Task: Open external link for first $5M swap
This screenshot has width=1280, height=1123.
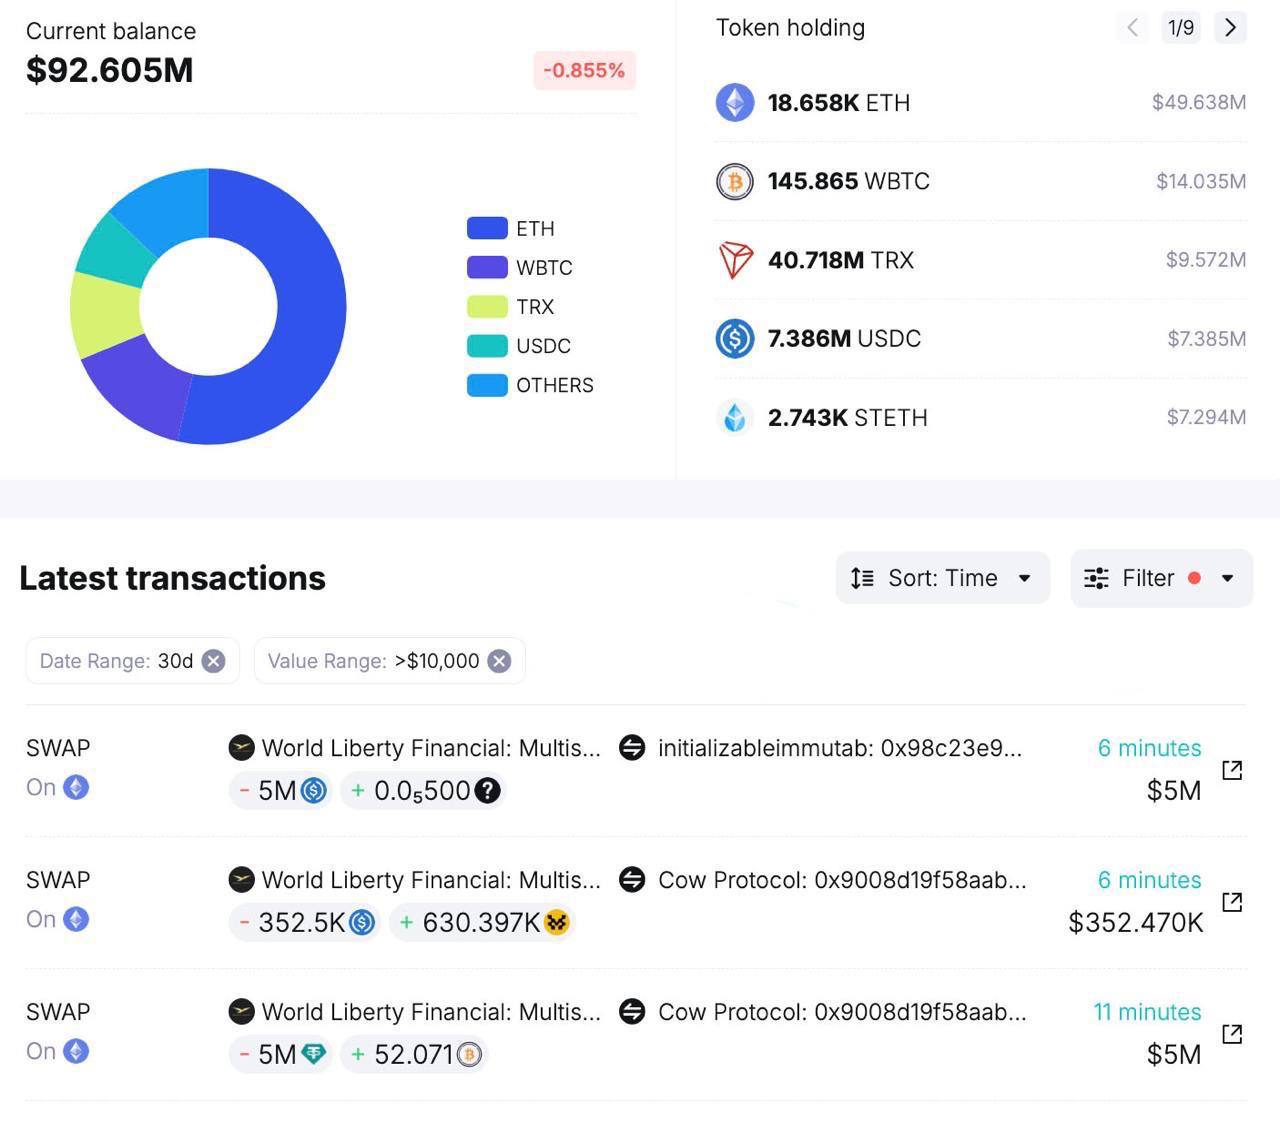Action: pyautogui.click(x=1232, y=770)
